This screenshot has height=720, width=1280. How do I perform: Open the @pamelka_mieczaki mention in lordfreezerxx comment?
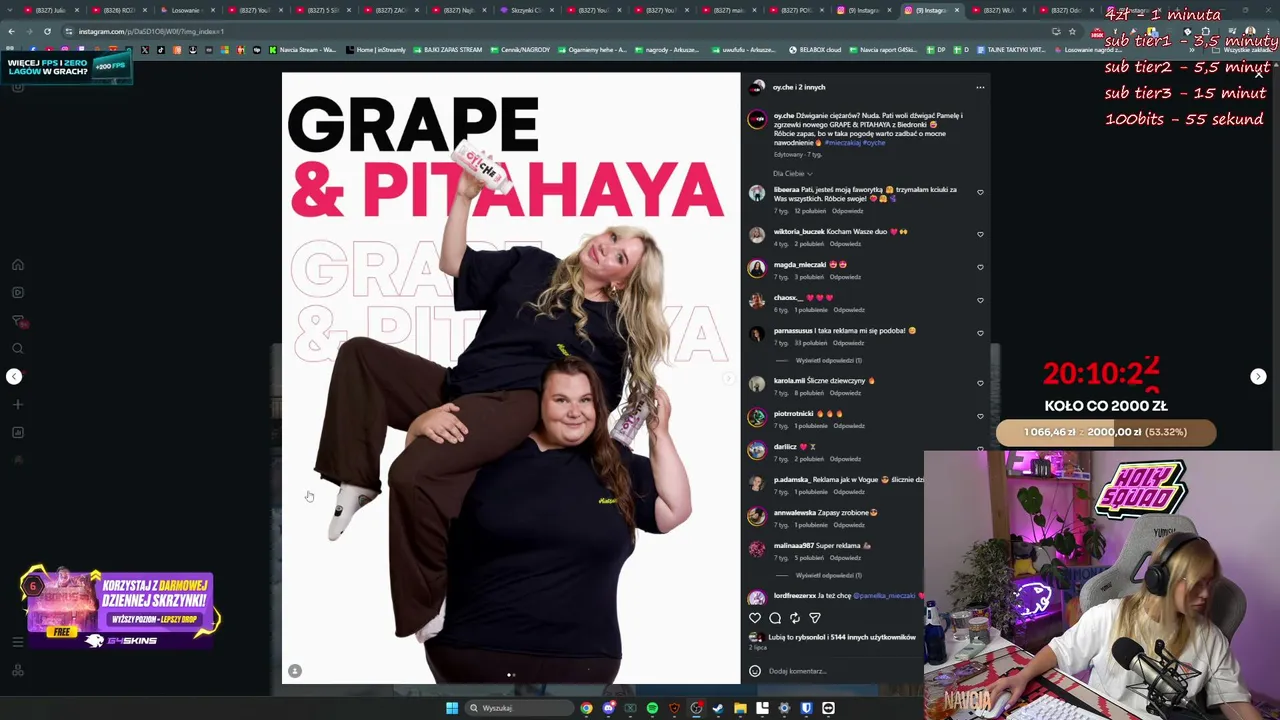click(x=886, y=596)
